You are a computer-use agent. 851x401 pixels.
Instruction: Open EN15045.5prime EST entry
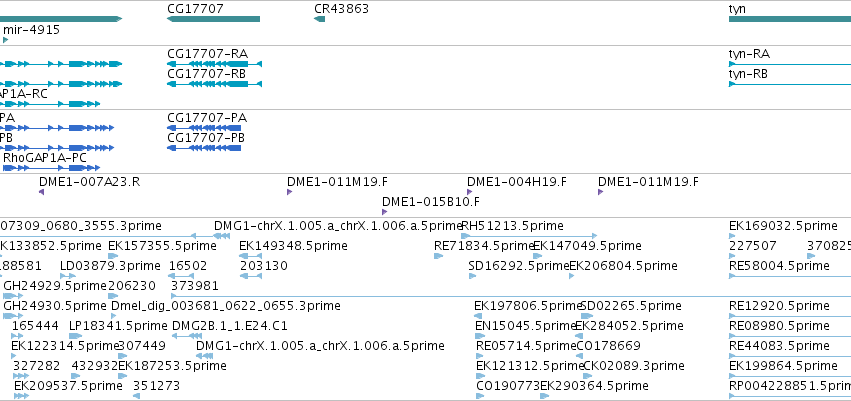[x=525, y=326]
